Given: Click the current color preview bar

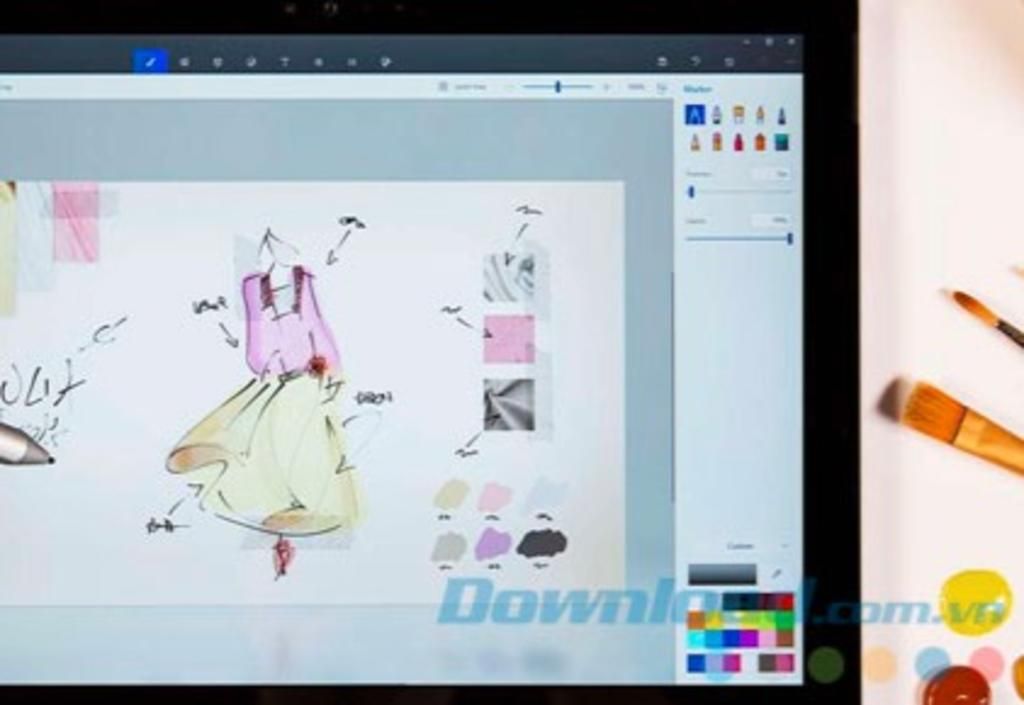Looking at the screenshot, I should [722, 574].
